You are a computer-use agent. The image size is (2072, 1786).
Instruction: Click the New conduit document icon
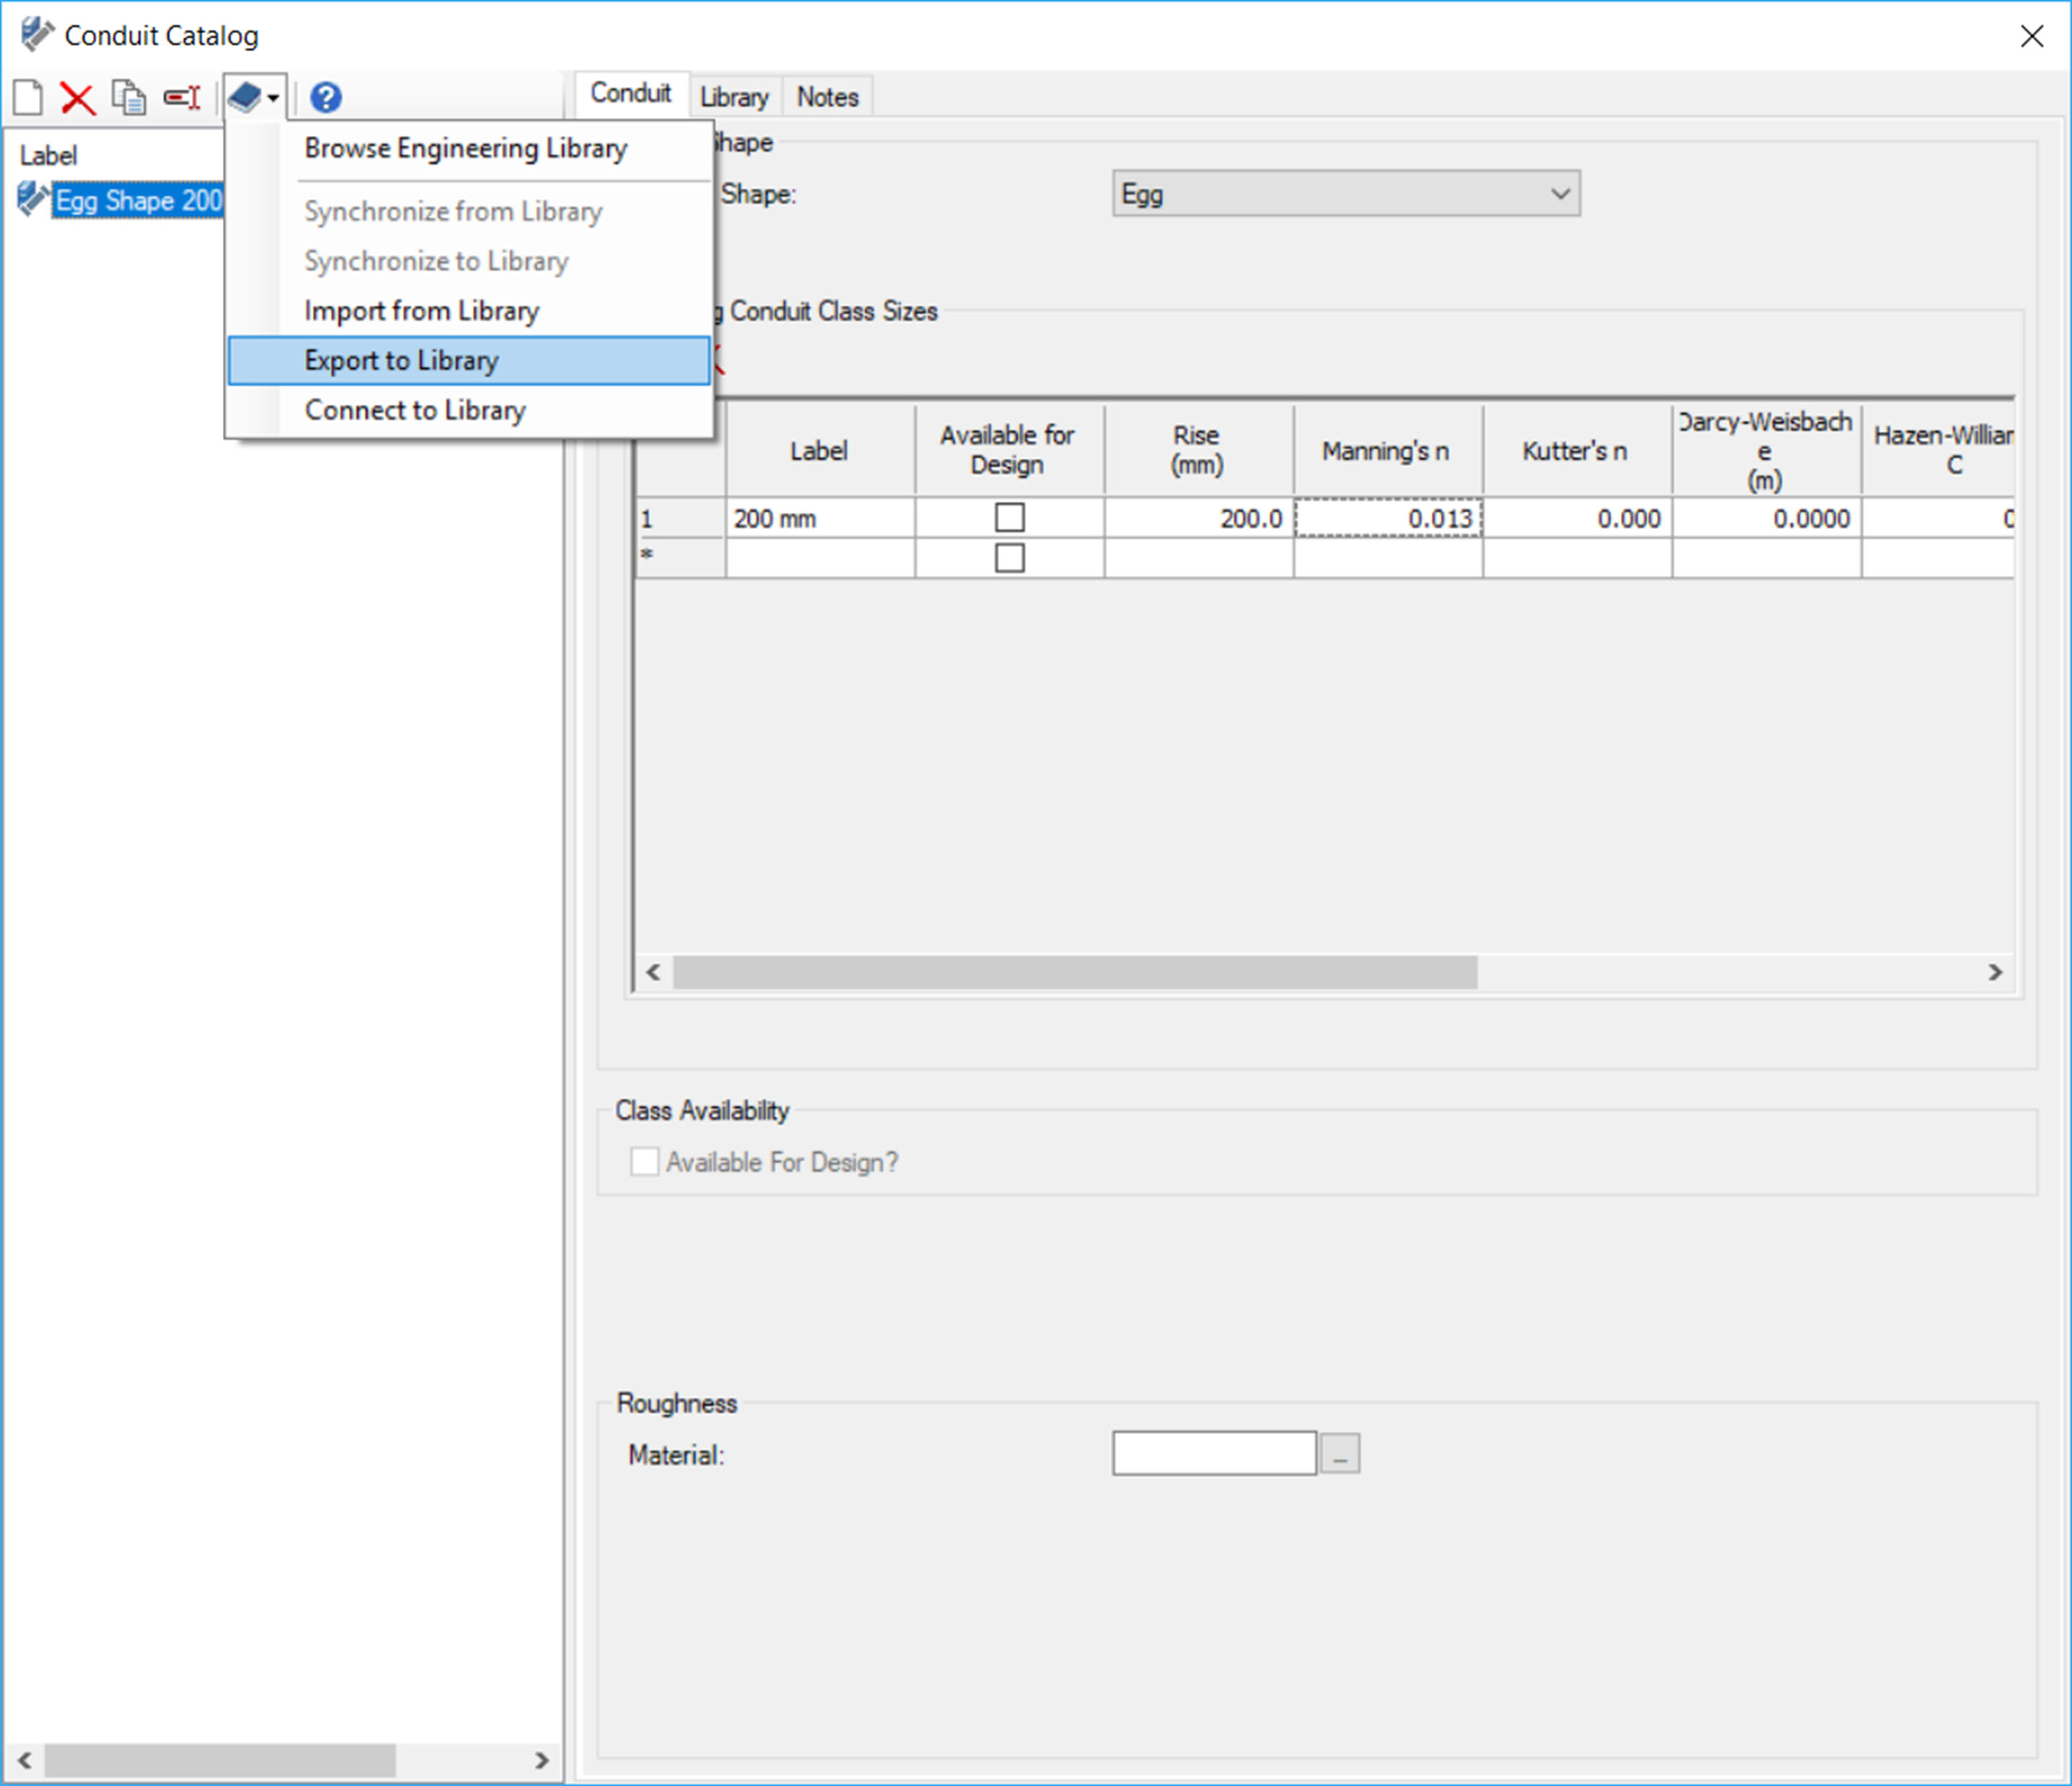pyautogui.click(x=28, y=97)
